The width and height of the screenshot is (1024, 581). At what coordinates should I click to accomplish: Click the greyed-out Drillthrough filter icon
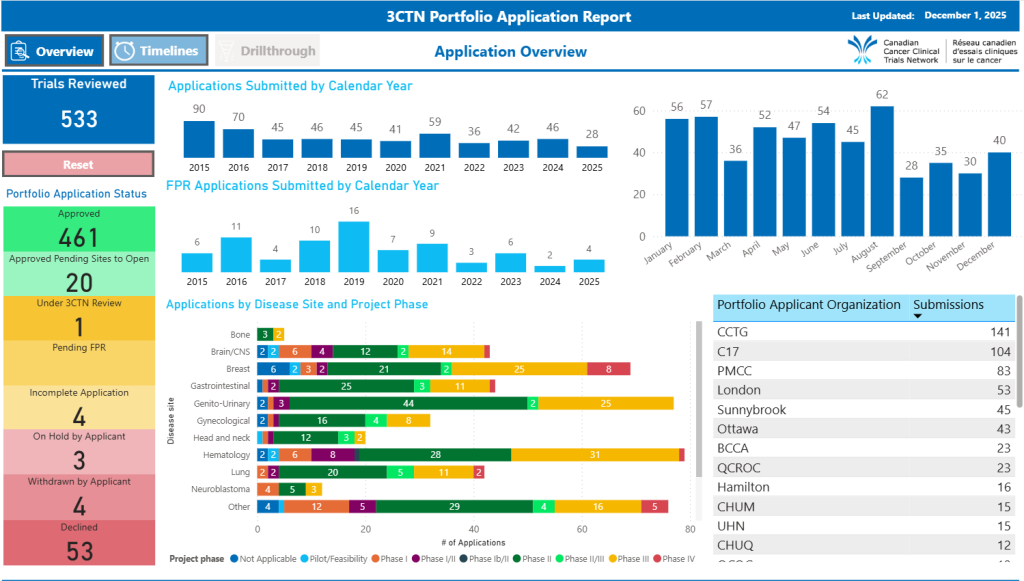point(227,51)
